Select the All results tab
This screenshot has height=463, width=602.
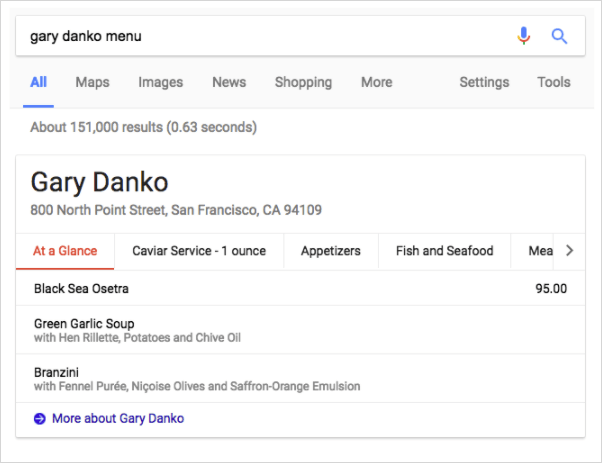38,82
